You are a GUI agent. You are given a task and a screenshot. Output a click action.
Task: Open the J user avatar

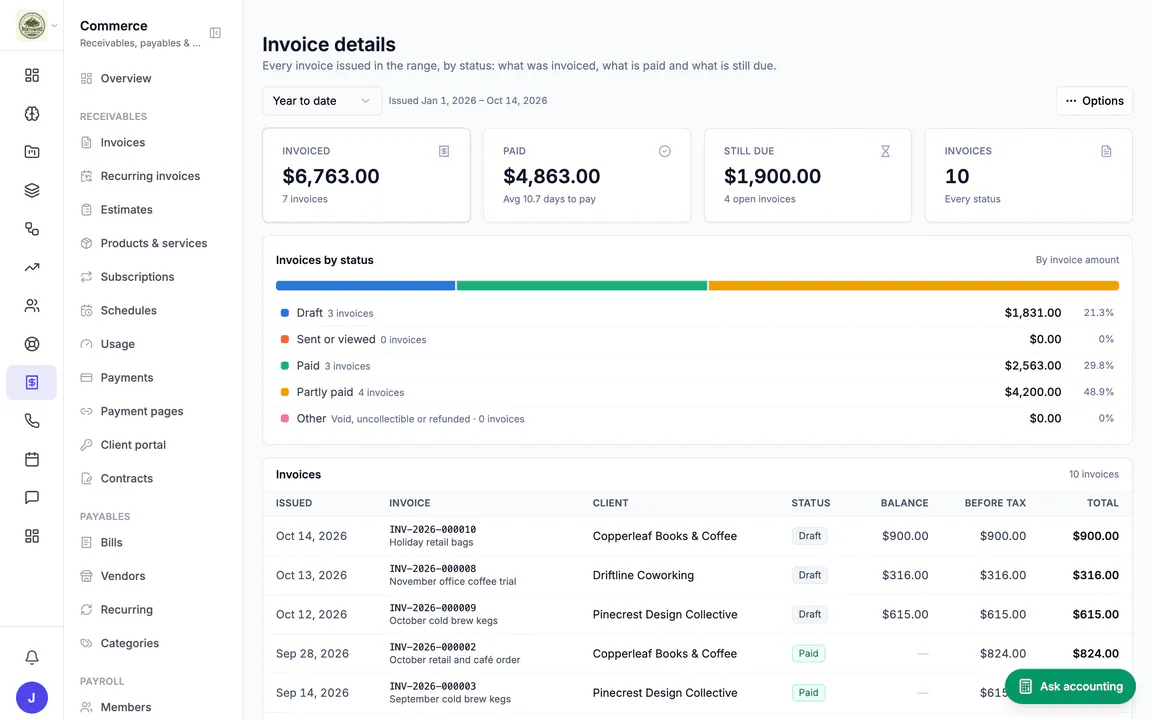pyautogui.click(x=32, y=698)
